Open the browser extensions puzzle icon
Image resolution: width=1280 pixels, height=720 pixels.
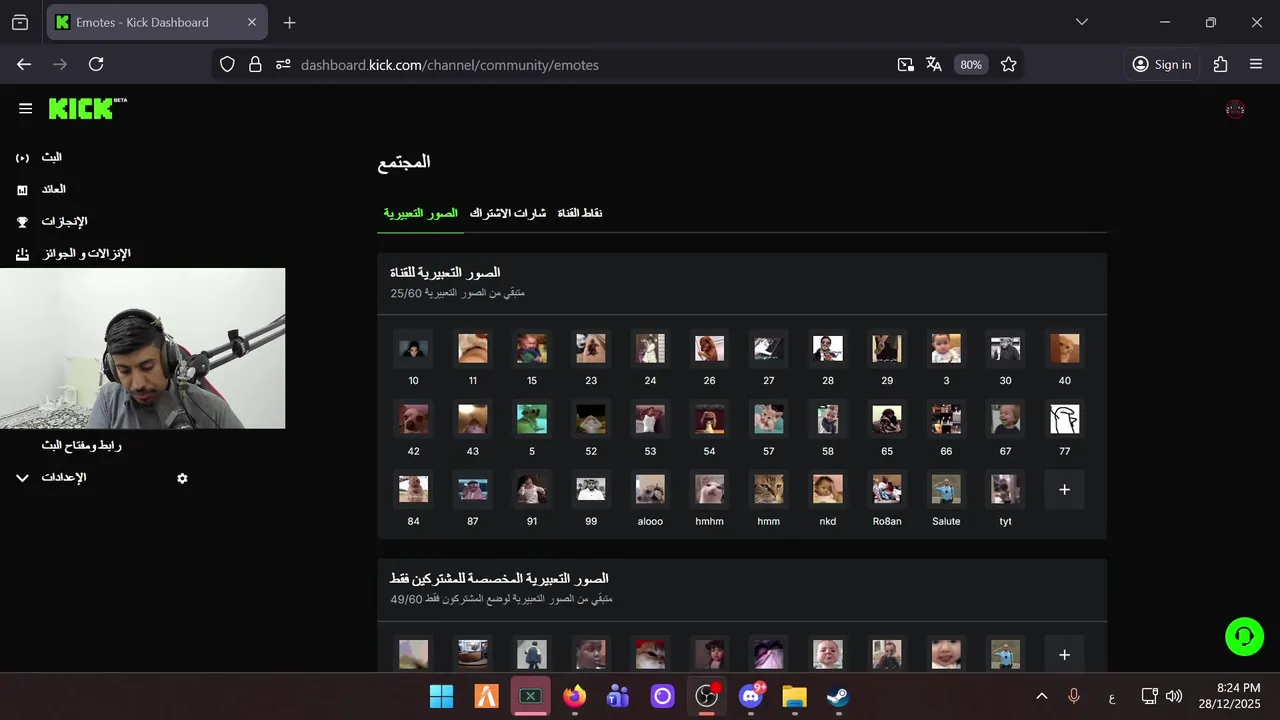(1220, 64)
